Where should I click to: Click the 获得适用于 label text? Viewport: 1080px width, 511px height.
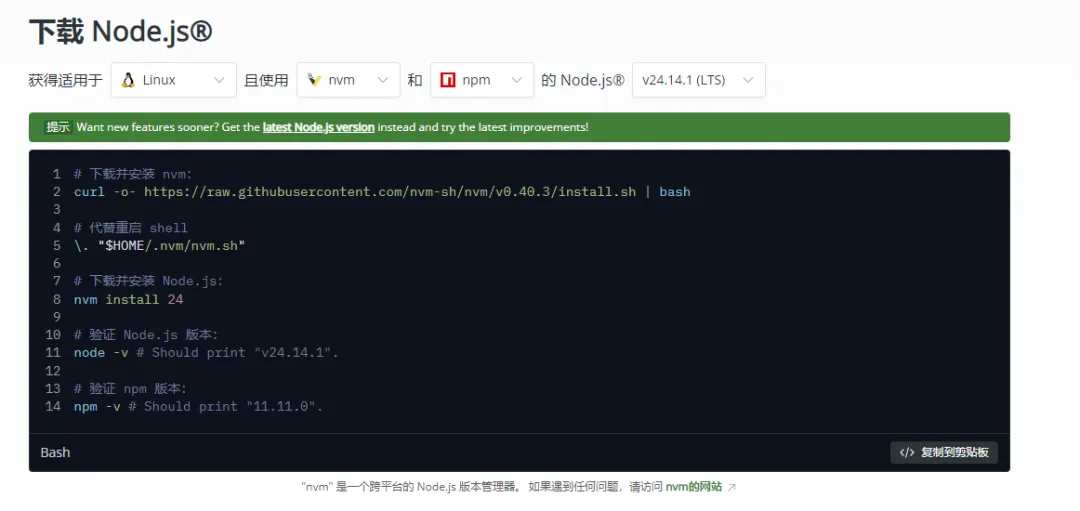click(65, 80)
